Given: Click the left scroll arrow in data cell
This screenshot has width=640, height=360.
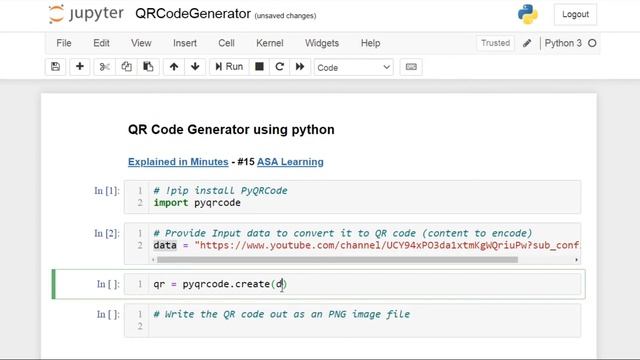Looking at the screenshot, I should click(x=153, y=260).
